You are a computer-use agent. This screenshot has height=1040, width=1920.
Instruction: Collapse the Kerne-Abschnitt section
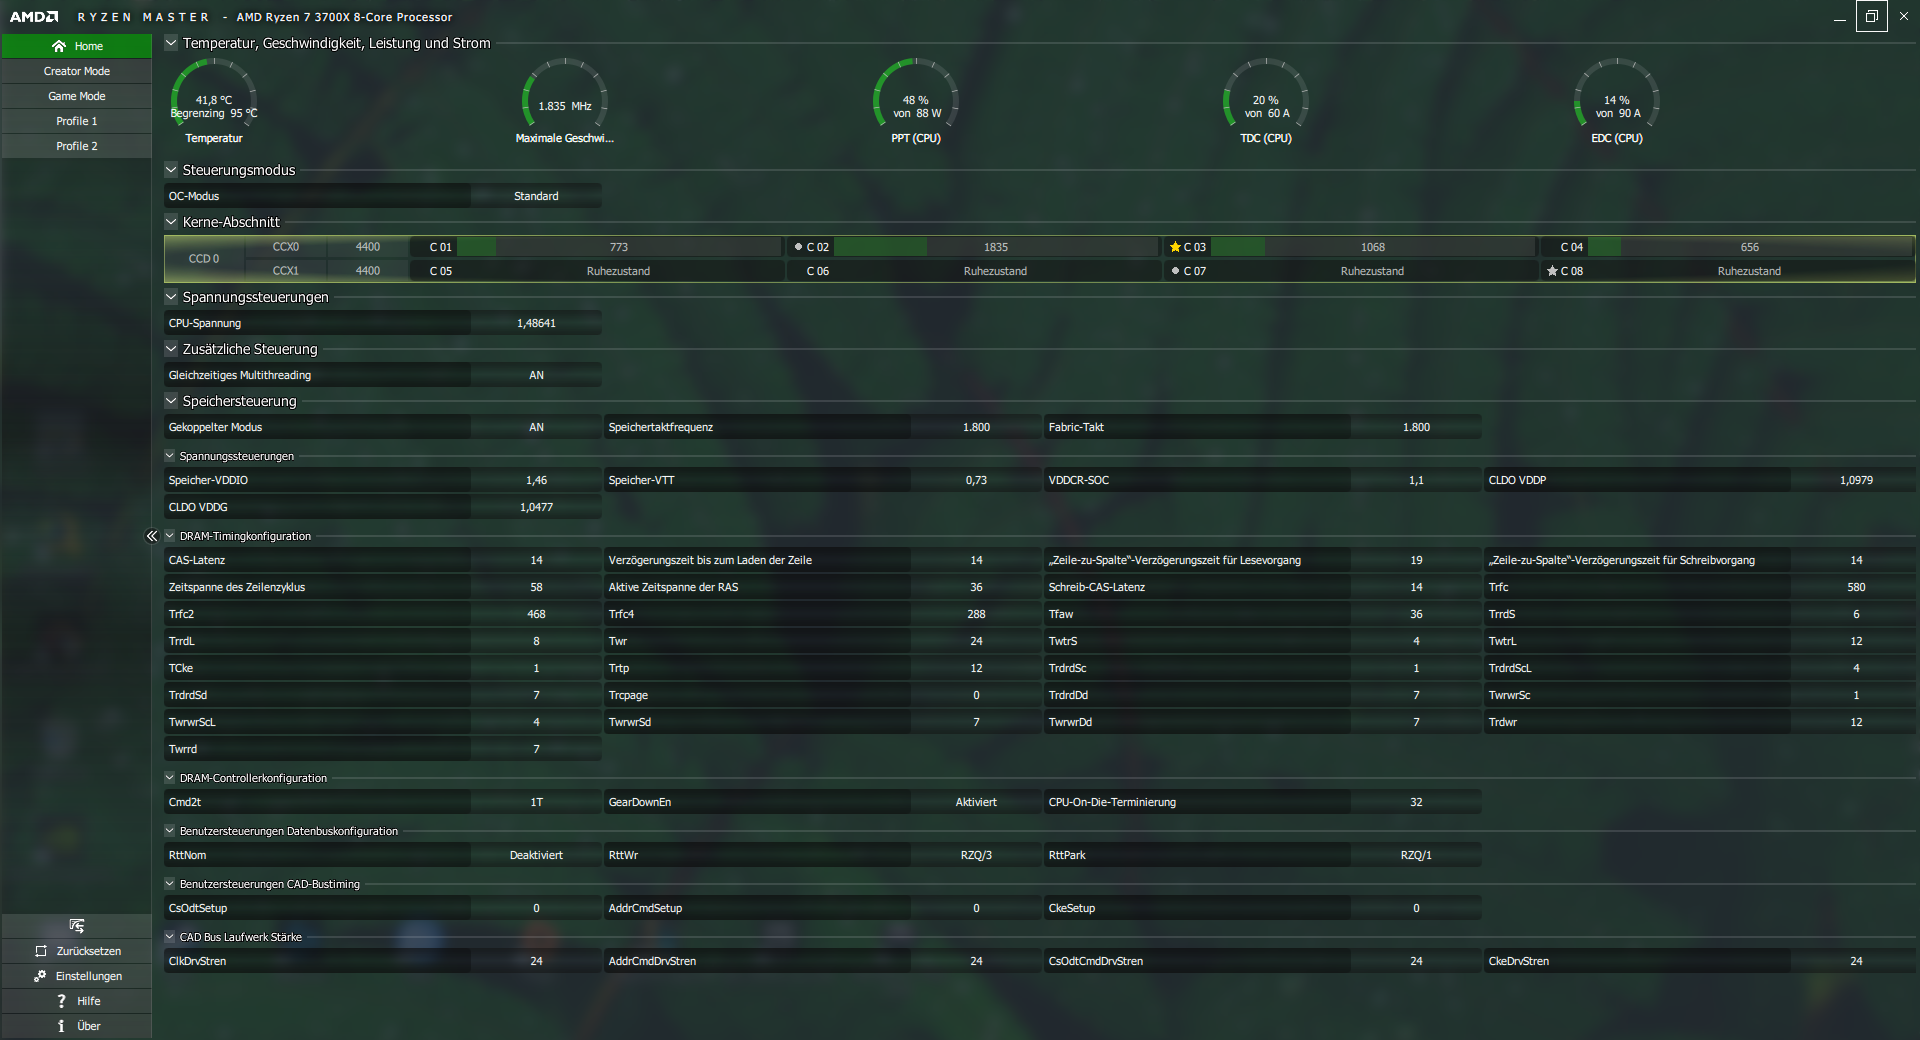pos(171,222)
